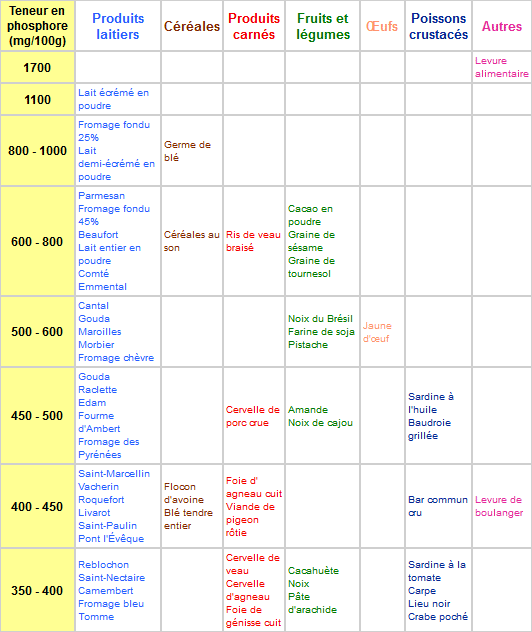Click Baudroie grillée entry

pos(430,429)
